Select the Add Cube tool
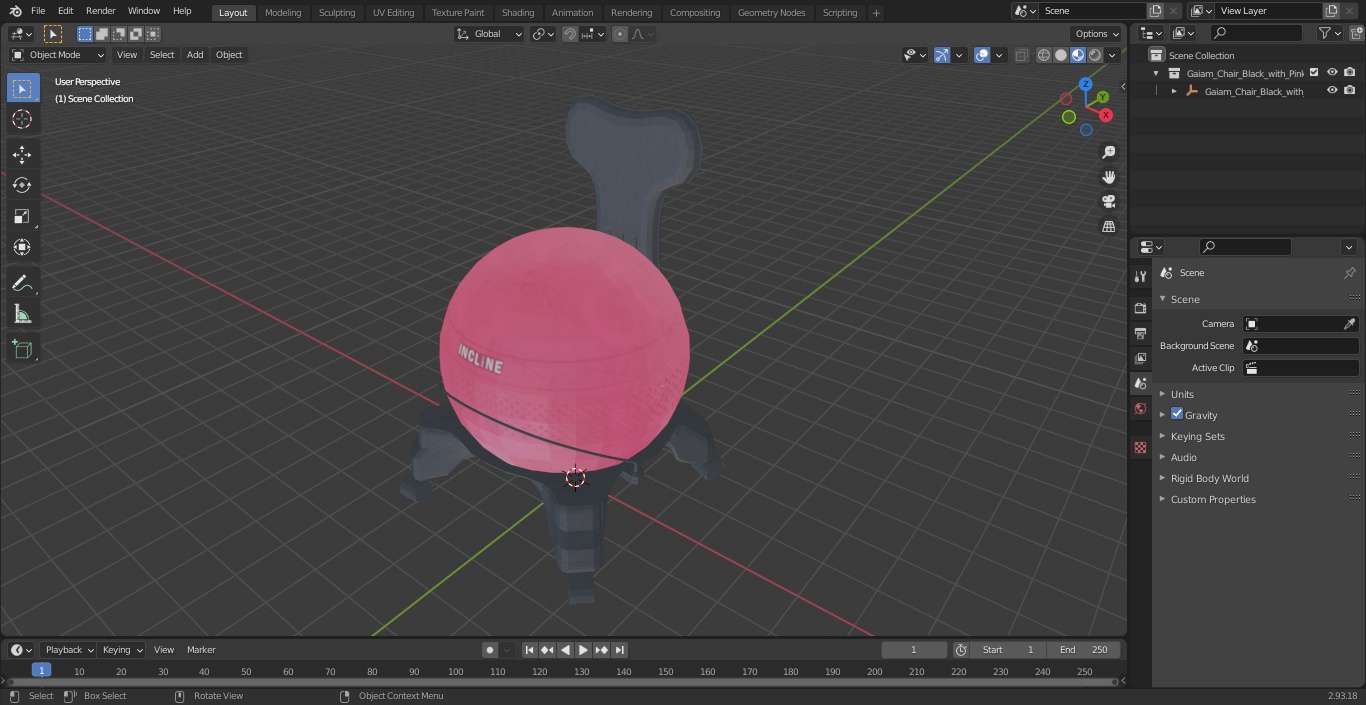This screenshot has height=705, width=1366. coord(22,350)
